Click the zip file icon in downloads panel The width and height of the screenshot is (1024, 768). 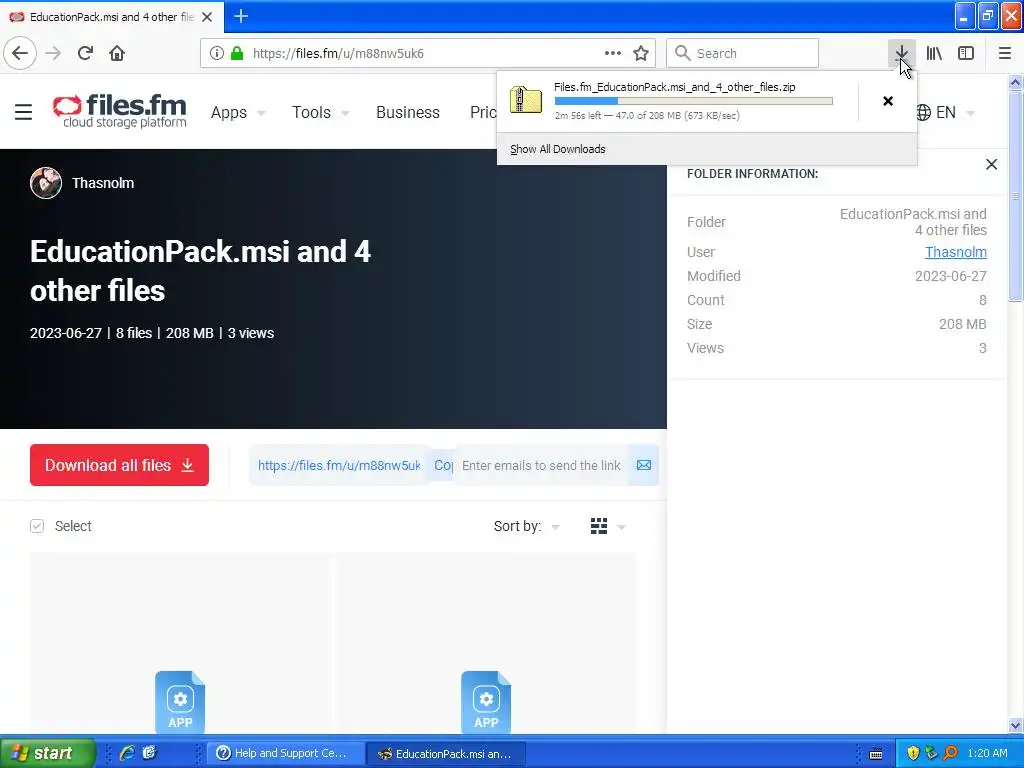(526, 100)
